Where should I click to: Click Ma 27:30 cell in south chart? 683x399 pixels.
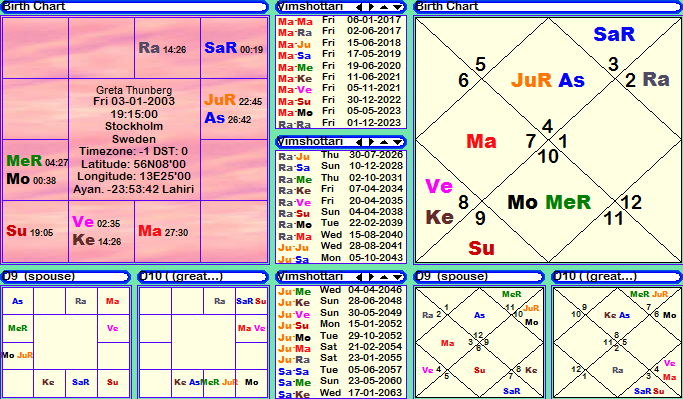click(x=167, y=231)
